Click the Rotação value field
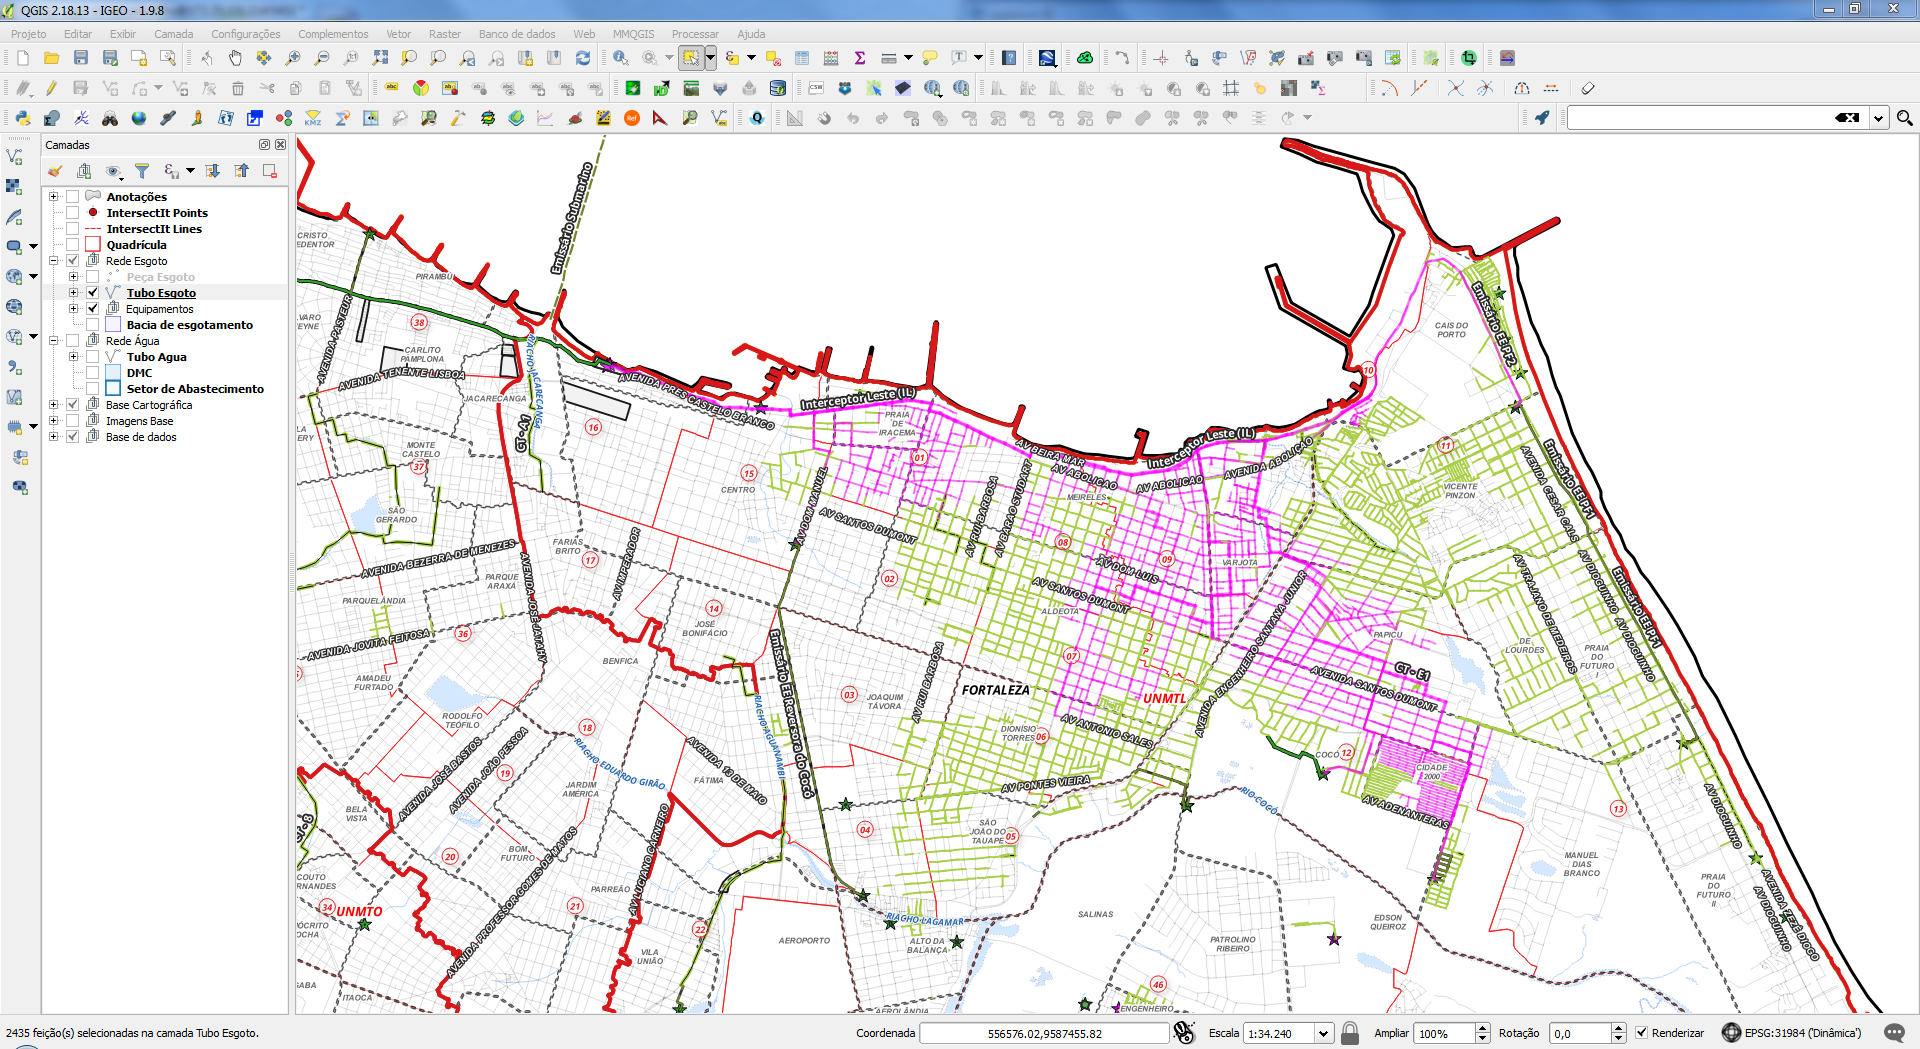The width and height of the screenshot is (1920, 1049). coord(1580,1033)
